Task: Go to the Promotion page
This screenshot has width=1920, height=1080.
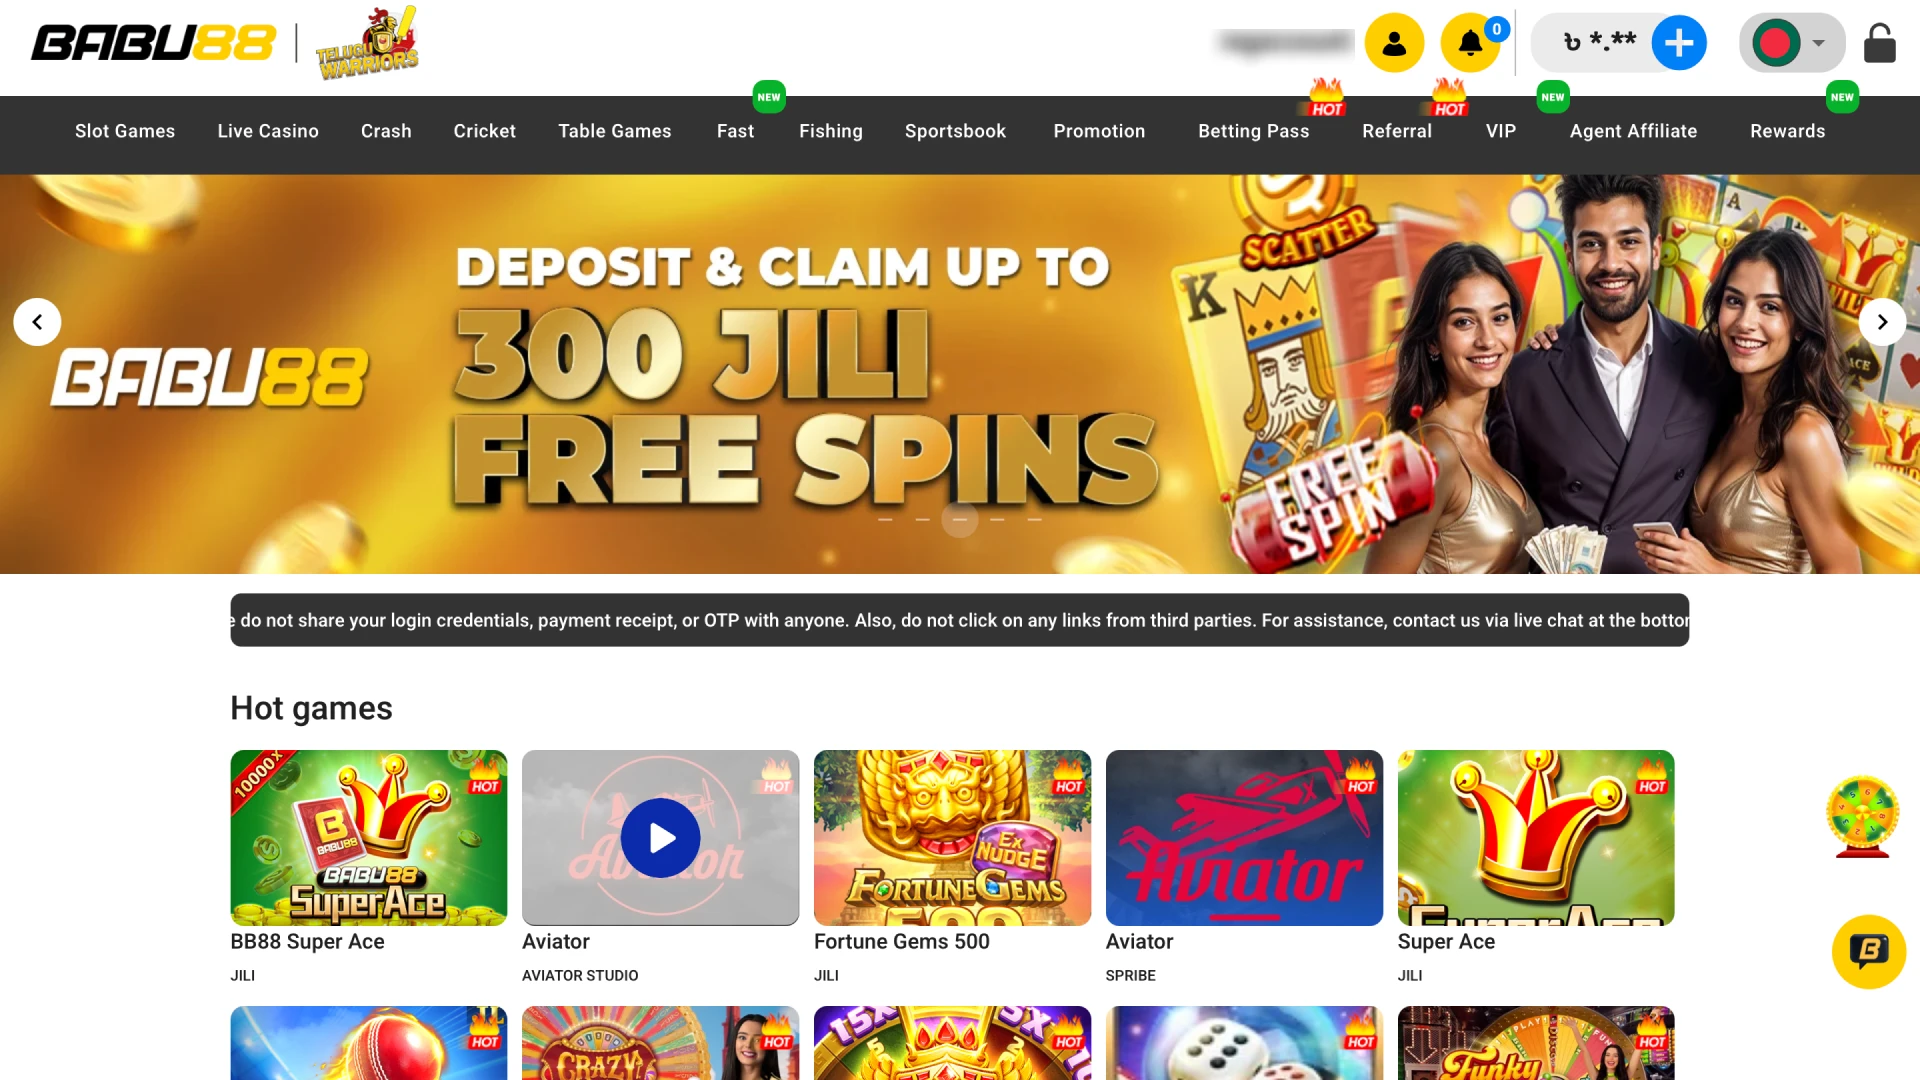Action: click(1099, 131)
